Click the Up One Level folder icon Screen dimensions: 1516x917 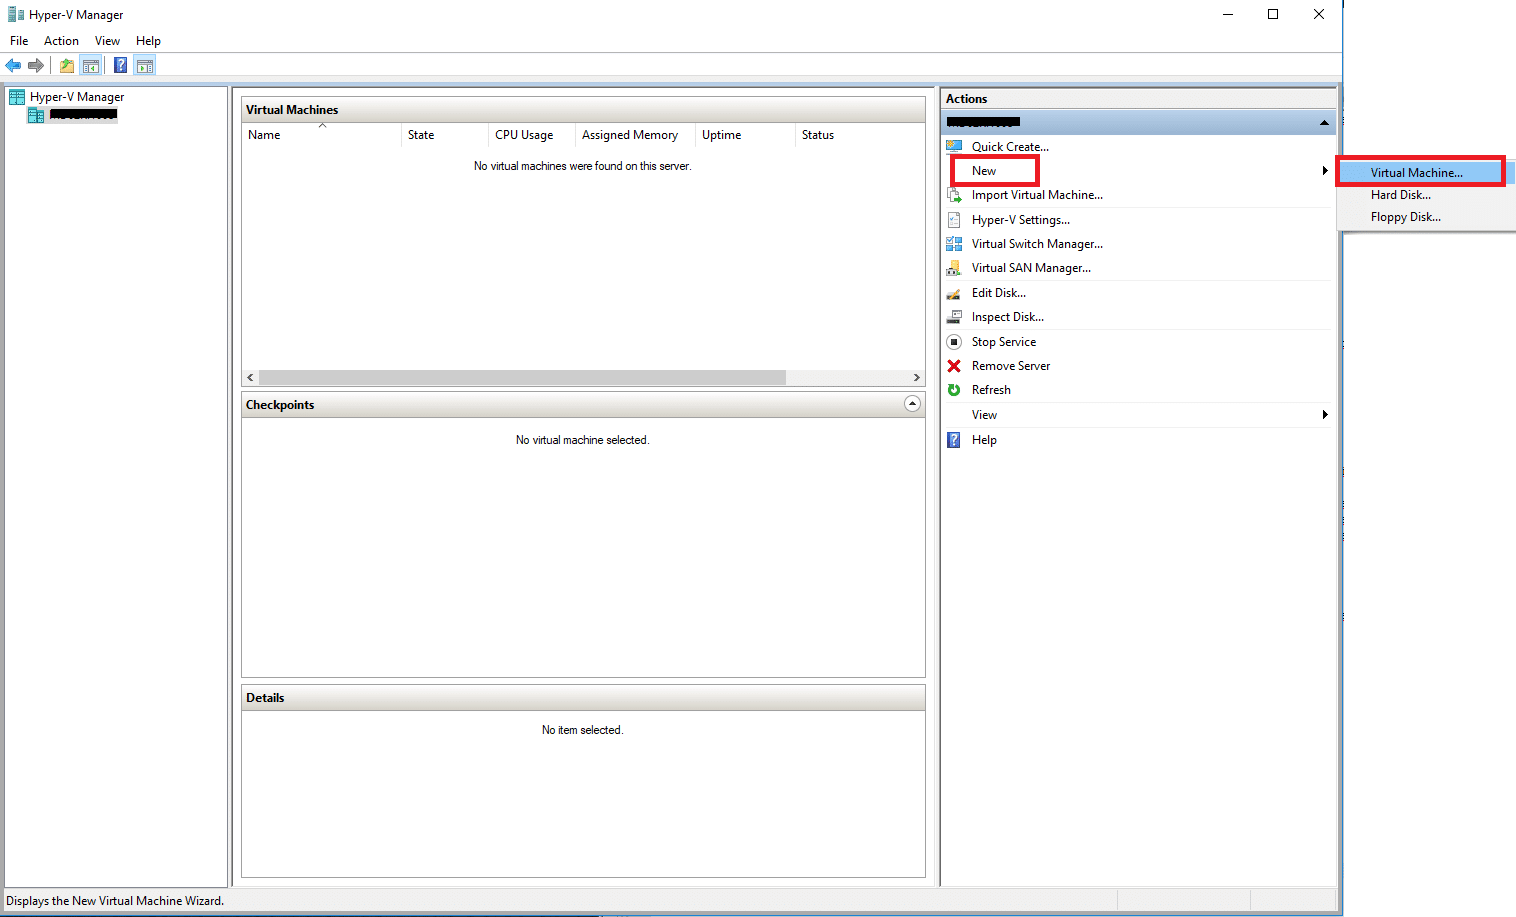coord(66,66)
